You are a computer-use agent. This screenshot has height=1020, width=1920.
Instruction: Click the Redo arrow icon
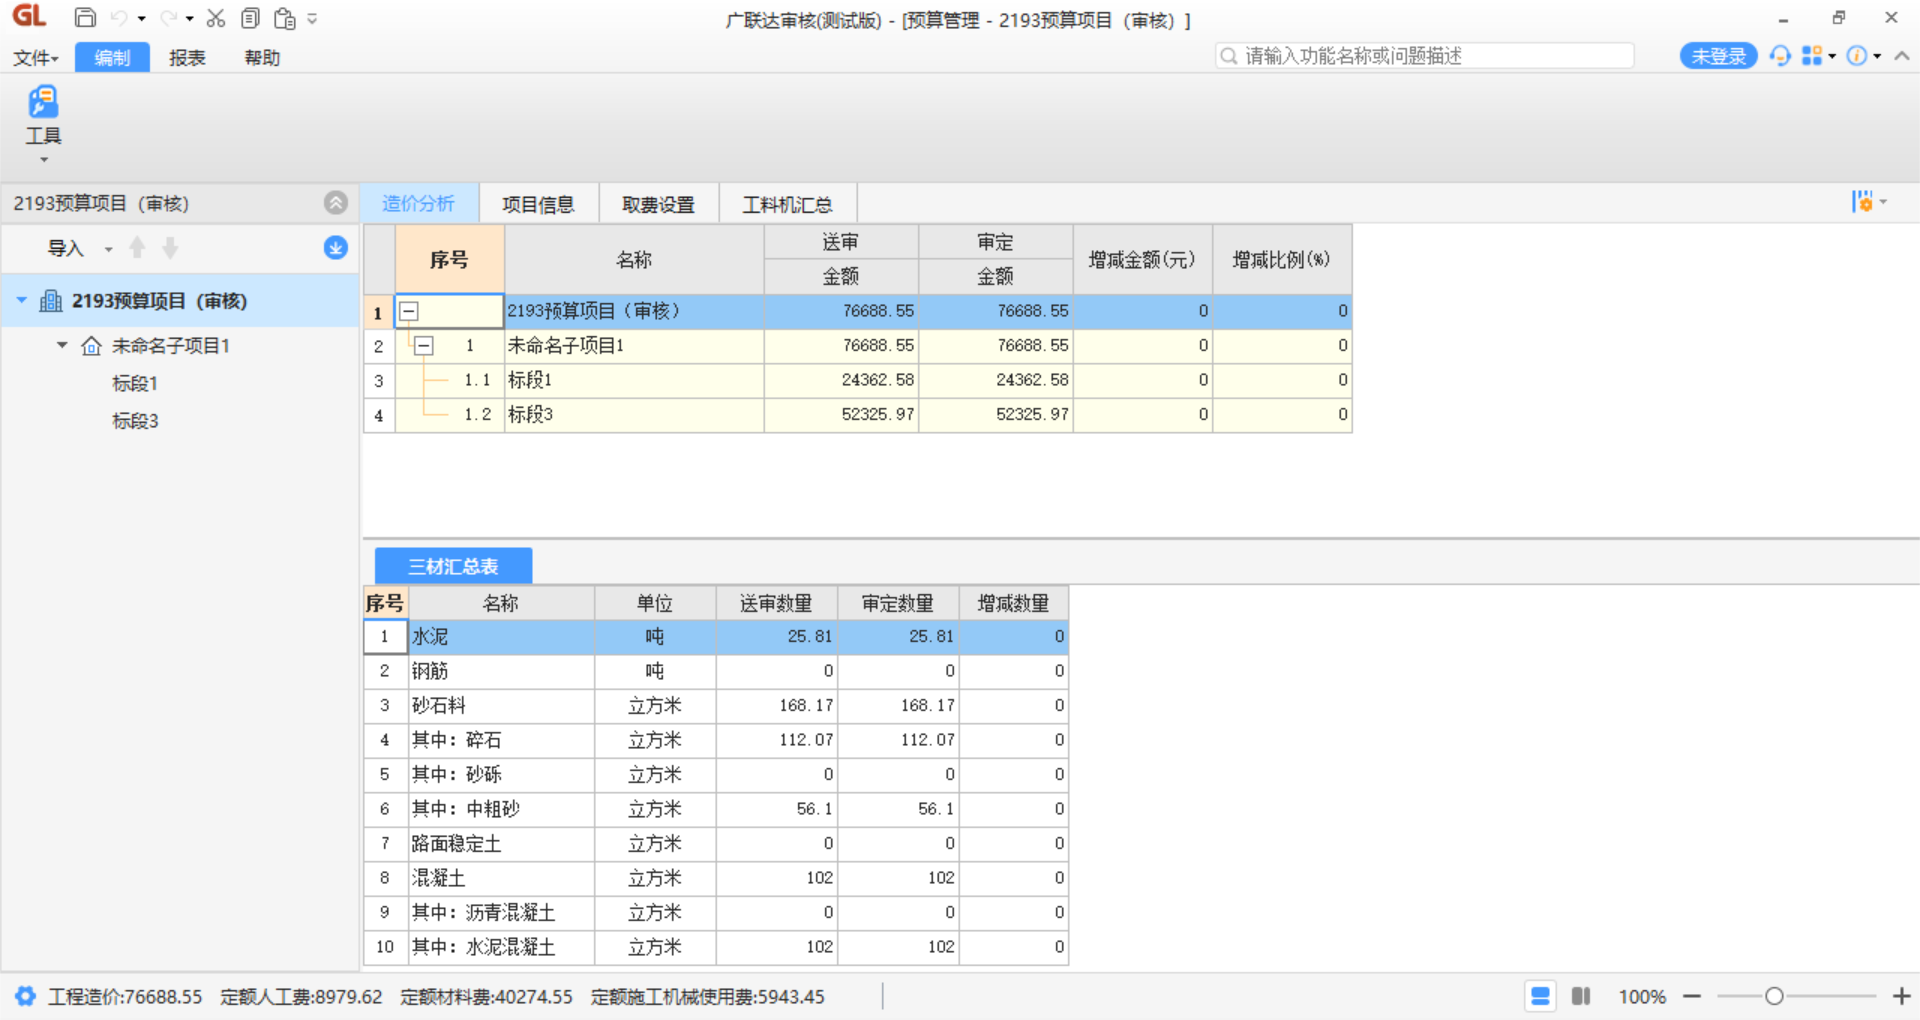(x=168, y=18)
